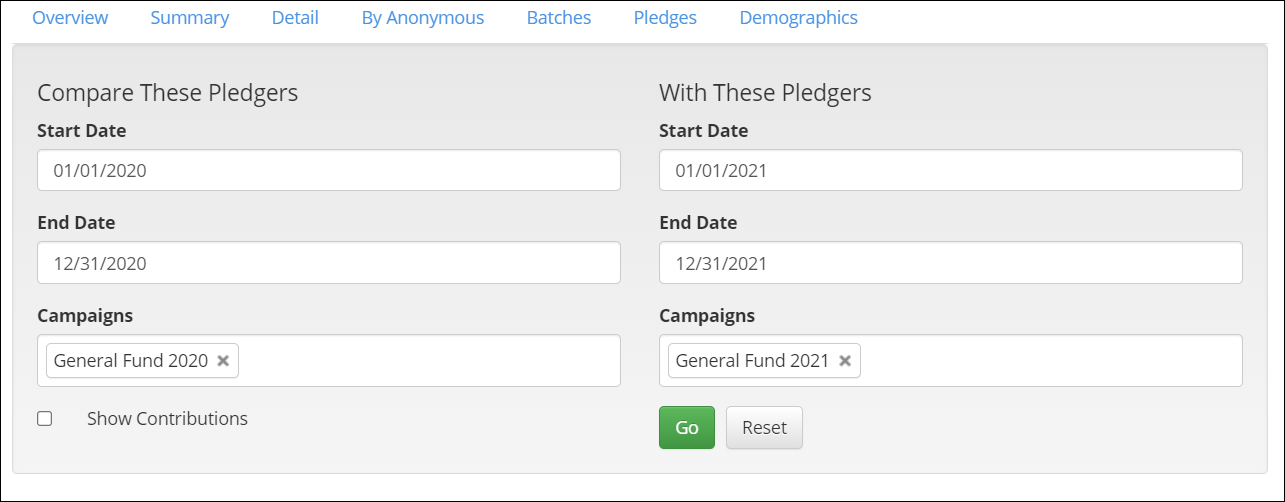View the Demographics tab
This screenshot has height=502, width=1285.
coord(798,18)
